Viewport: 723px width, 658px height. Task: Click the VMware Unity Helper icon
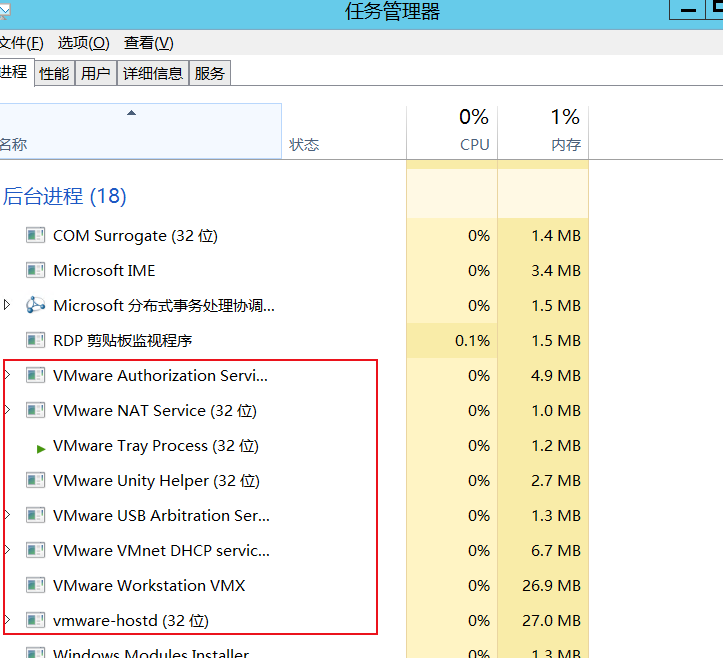(x=35, y=480)
